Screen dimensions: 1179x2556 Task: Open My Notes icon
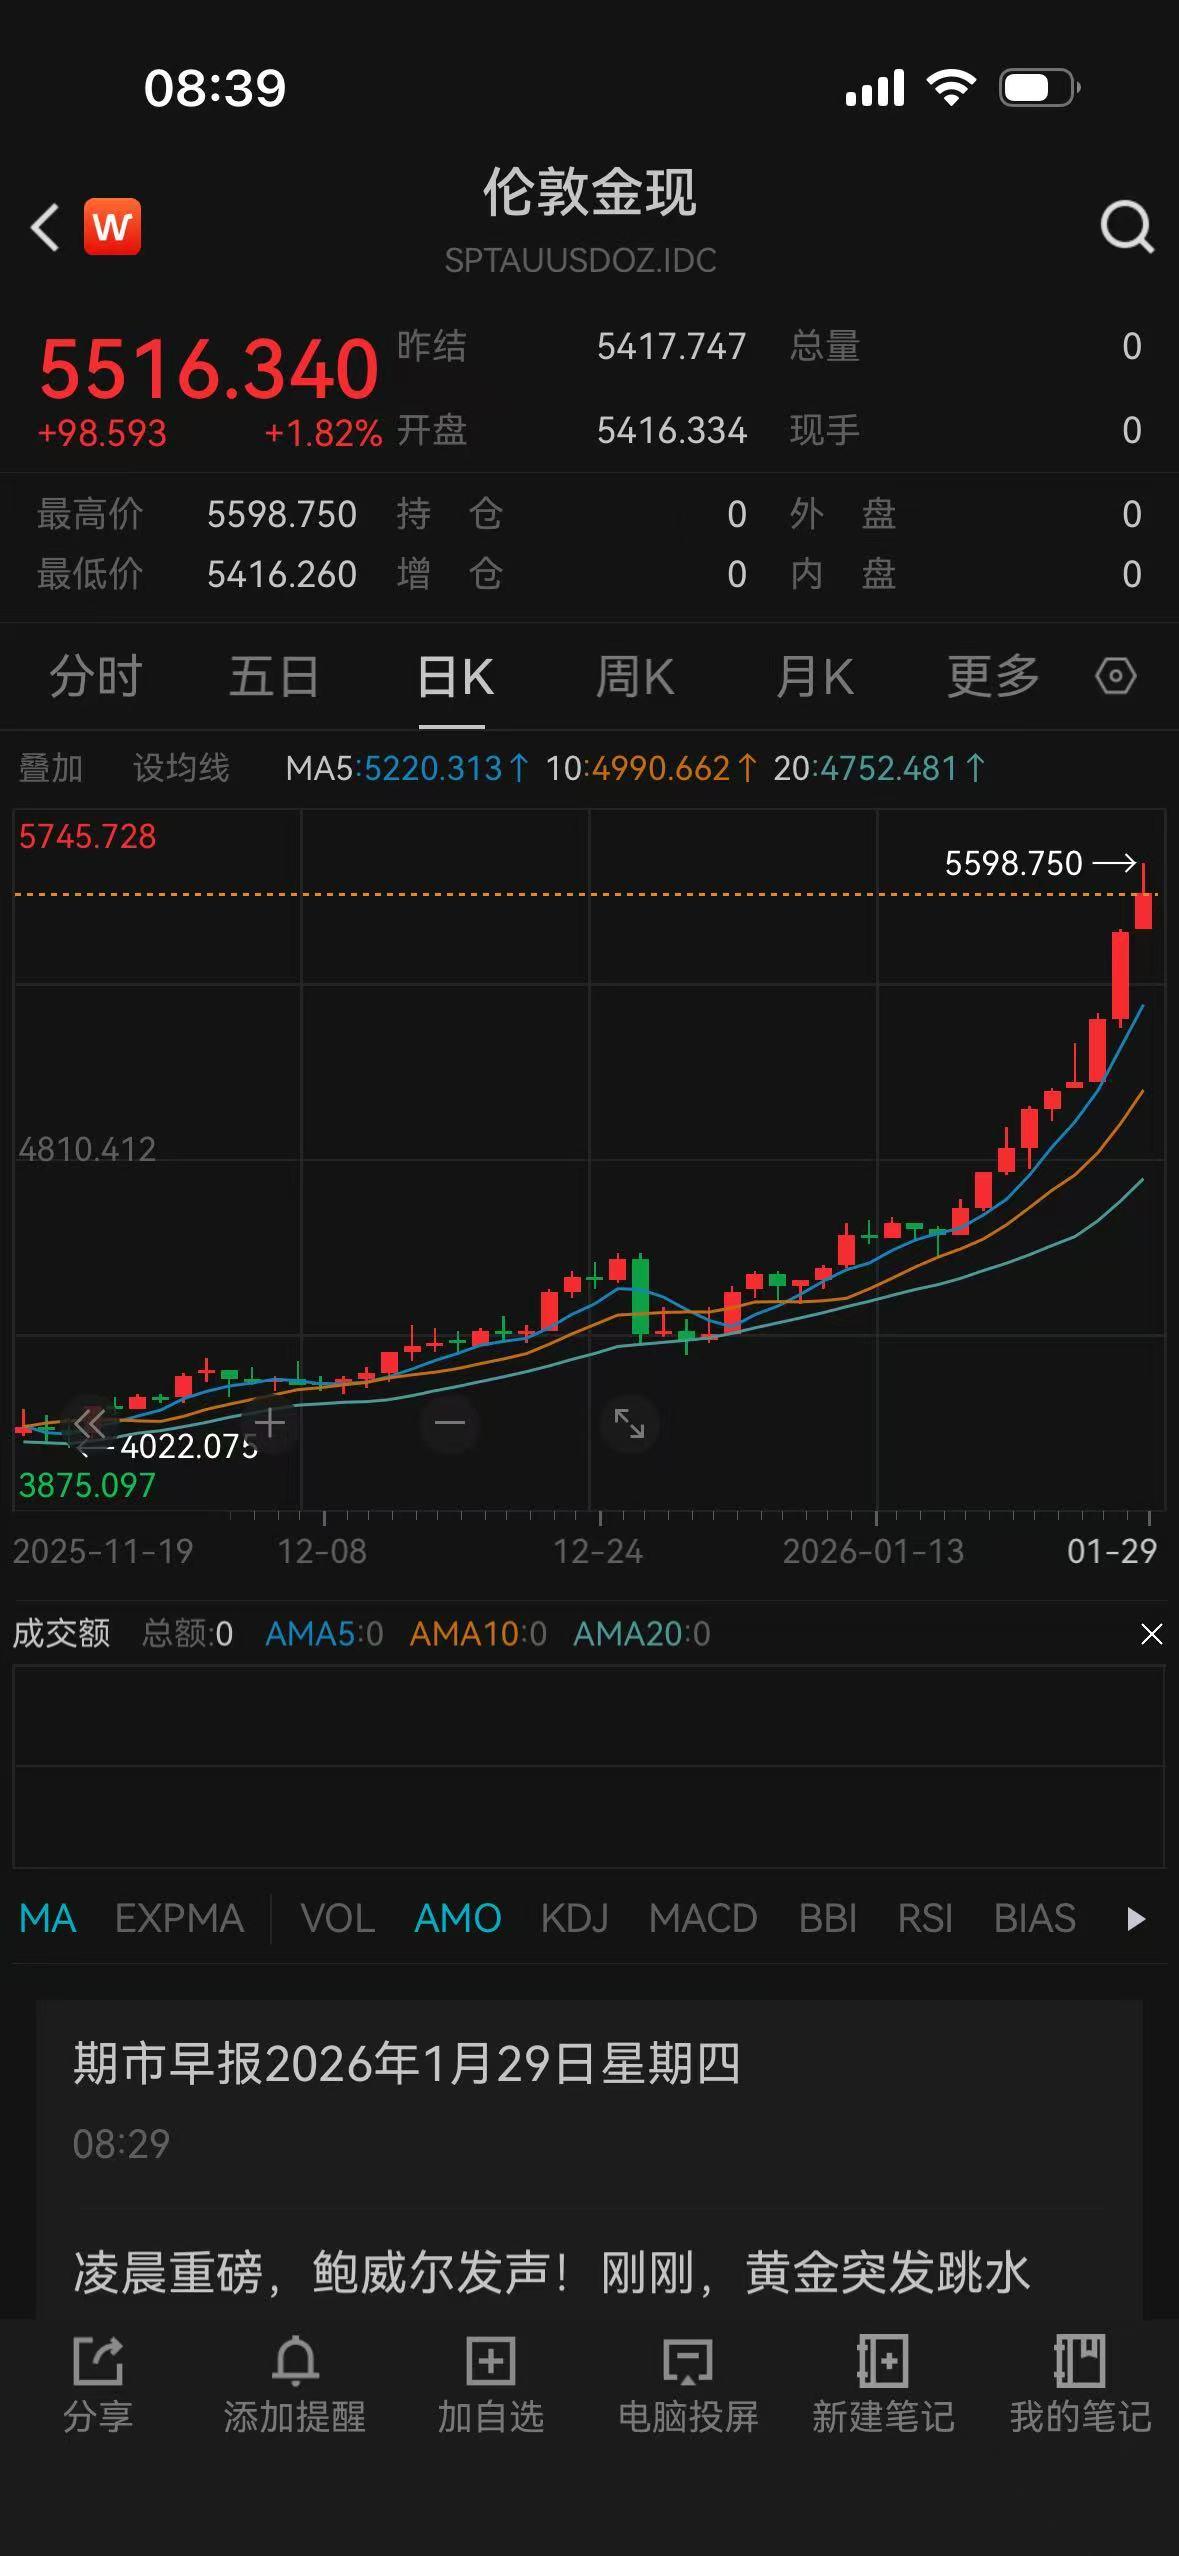(1080, 2385)
